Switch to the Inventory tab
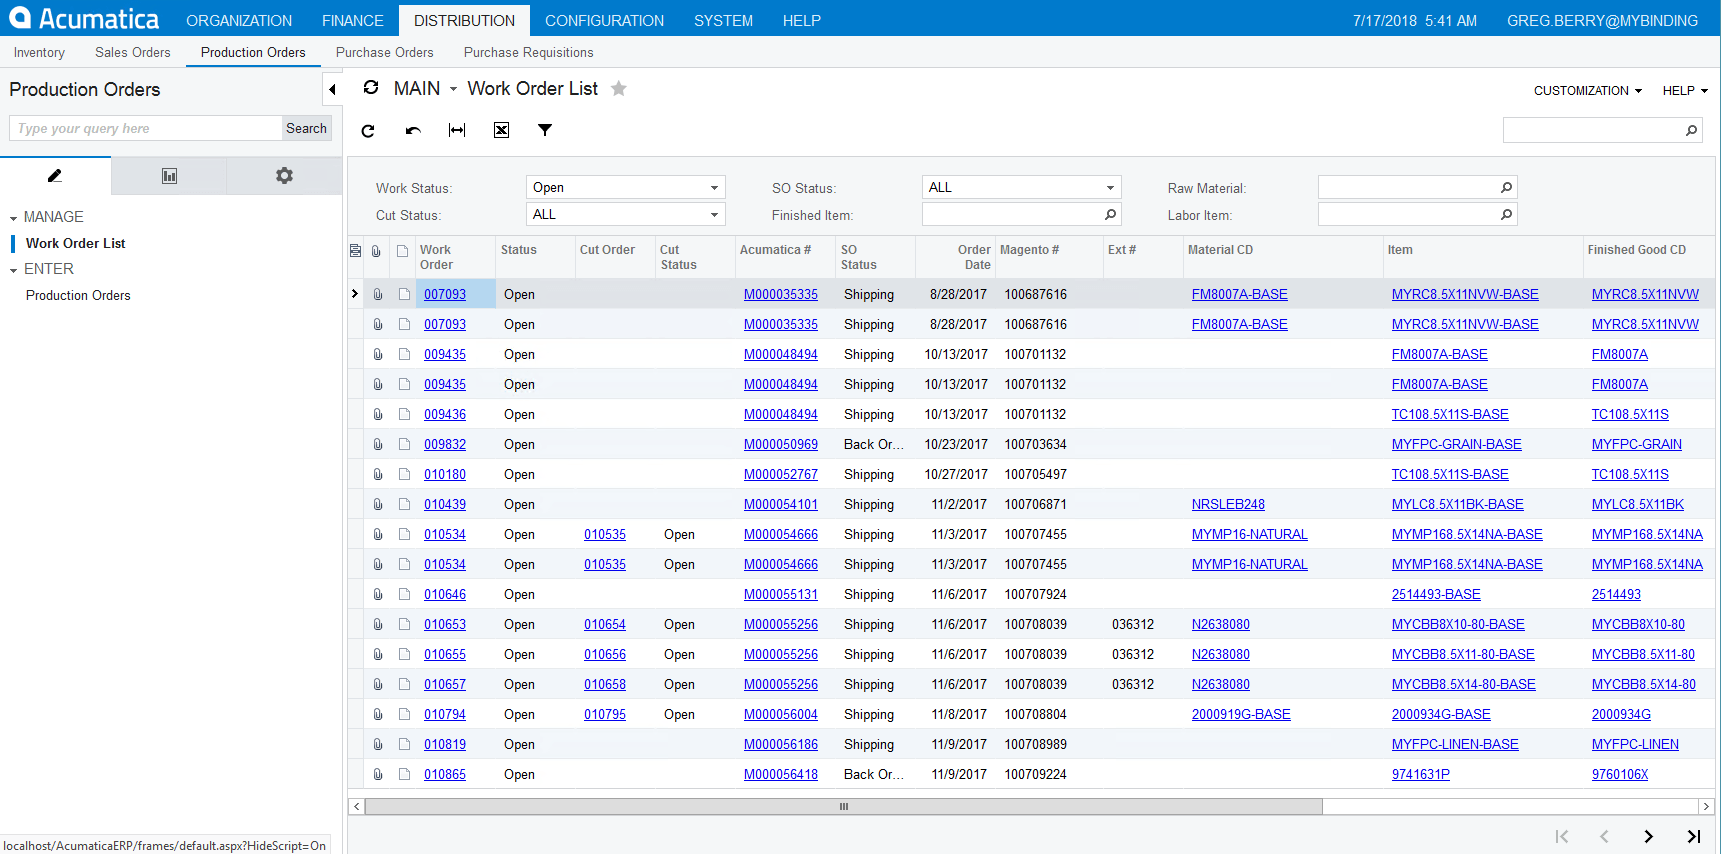This screenshot has width=1721, height=854. pos(39,53)
